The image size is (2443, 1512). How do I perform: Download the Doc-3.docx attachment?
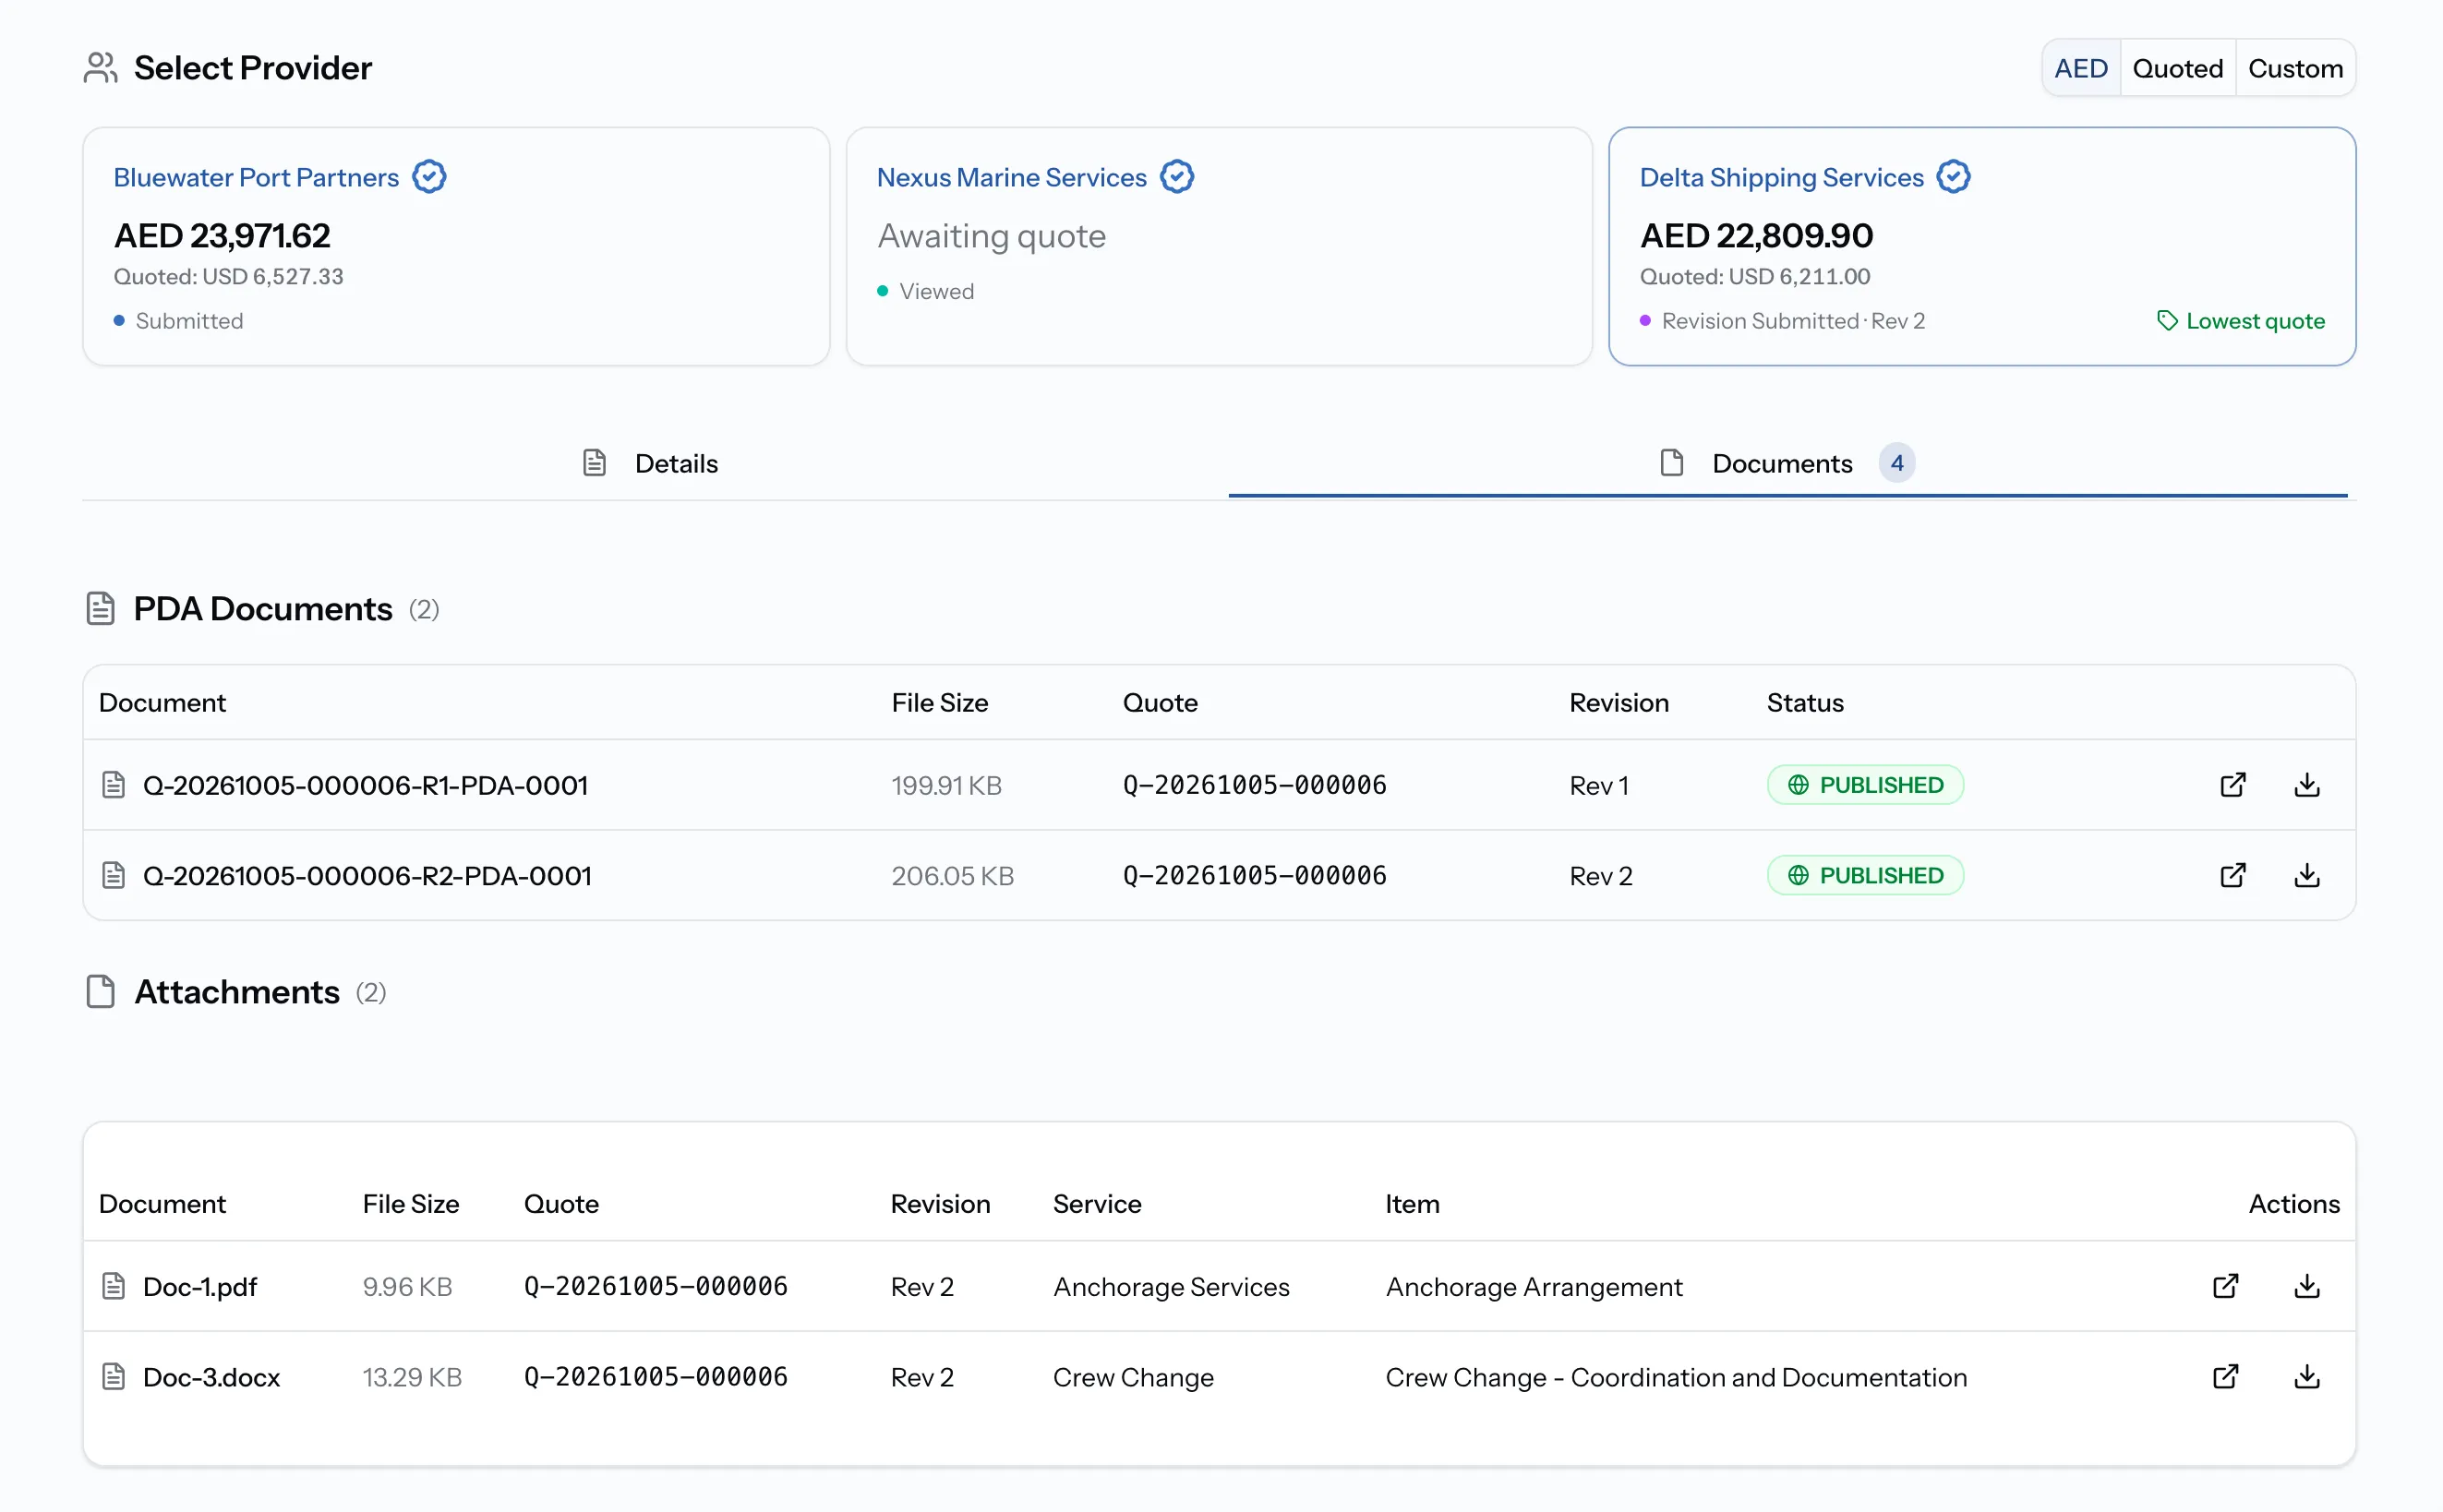(2307, 1377)
